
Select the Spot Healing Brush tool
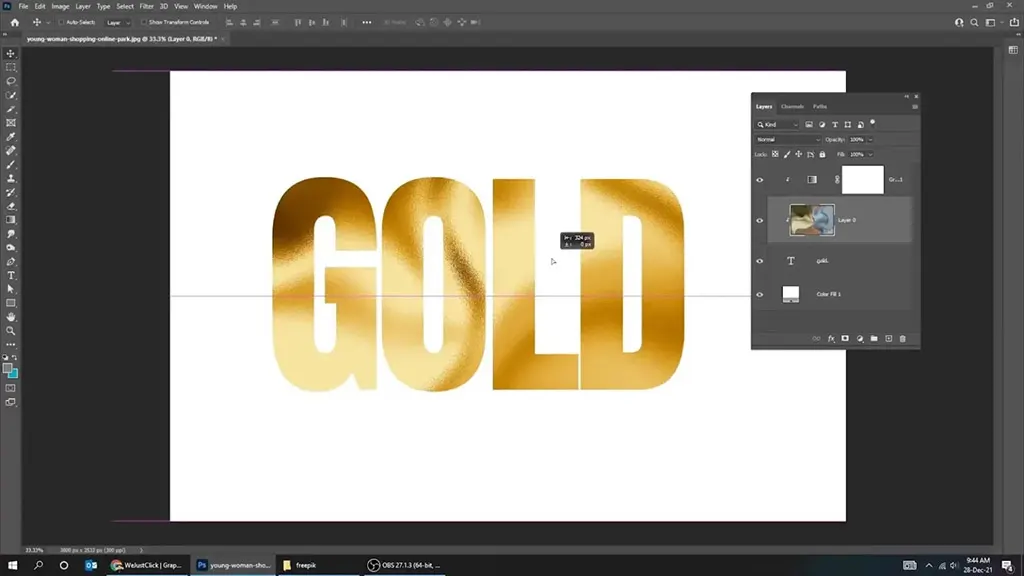pos(10,150)
